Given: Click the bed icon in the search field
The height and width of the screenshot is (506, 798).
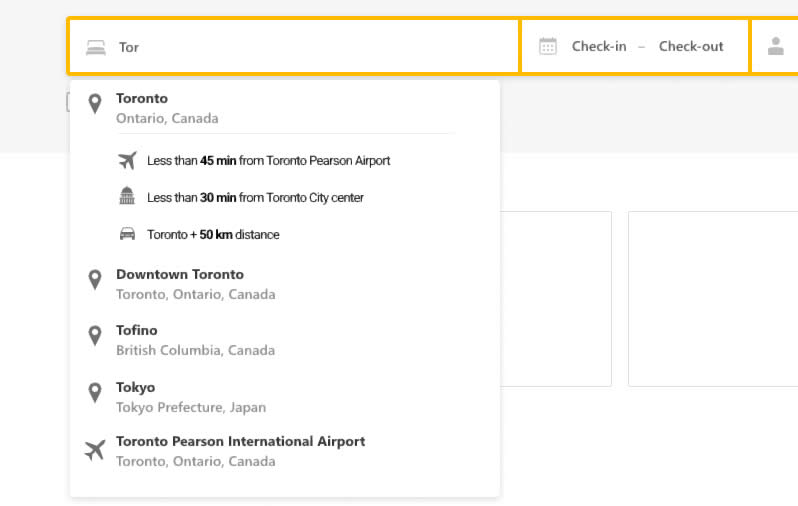Looking at the screenshot, I should [x=95, y=47].
